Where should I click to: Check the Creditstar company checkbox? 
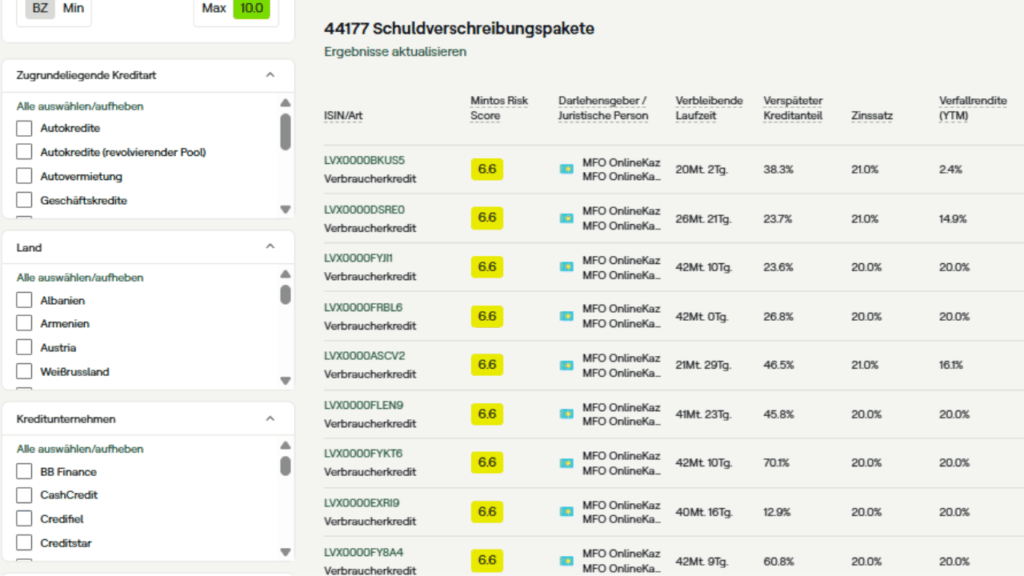coord(24,543)
